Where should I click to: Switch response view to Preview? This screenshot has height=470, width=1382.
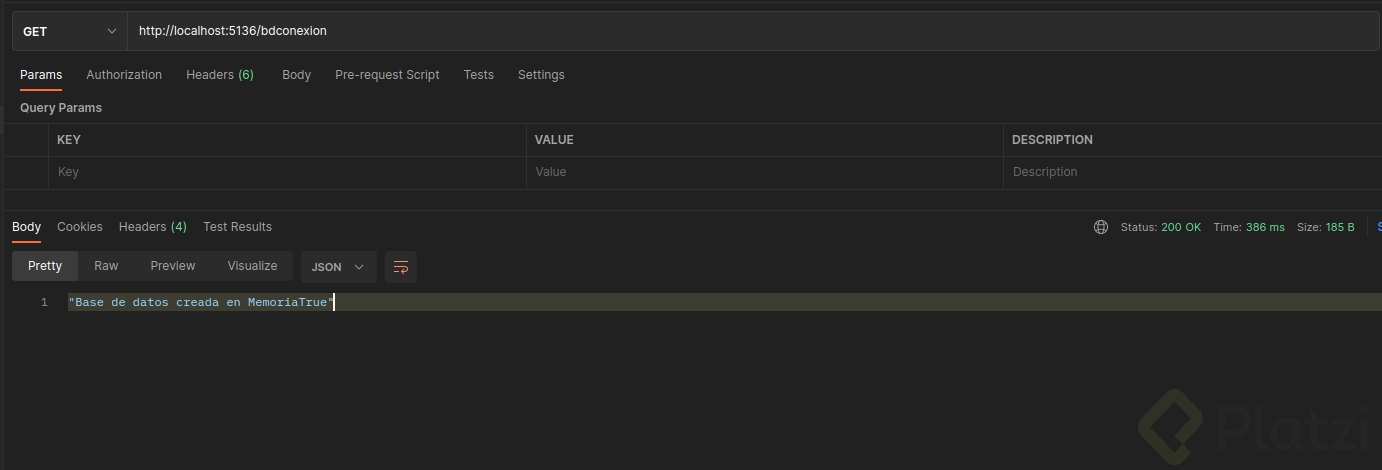[173, 266]
